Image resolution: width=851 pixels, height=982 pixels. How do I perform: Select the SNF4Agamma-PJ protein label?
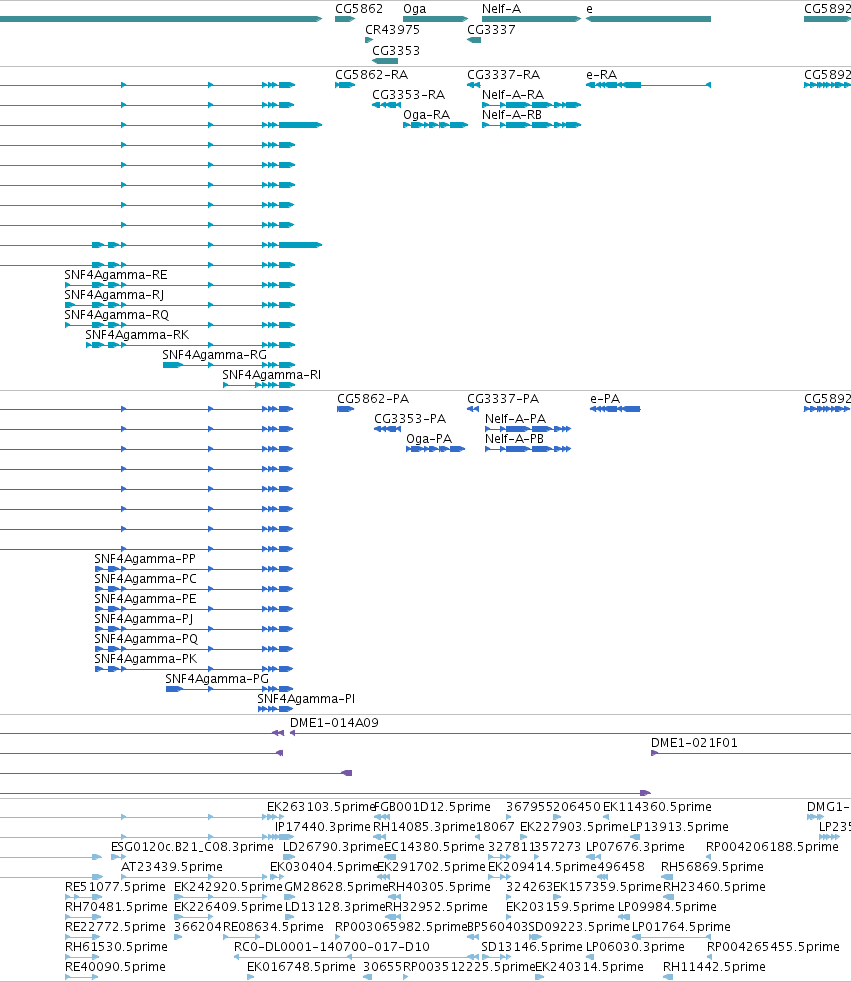click(x=143, y=619)
